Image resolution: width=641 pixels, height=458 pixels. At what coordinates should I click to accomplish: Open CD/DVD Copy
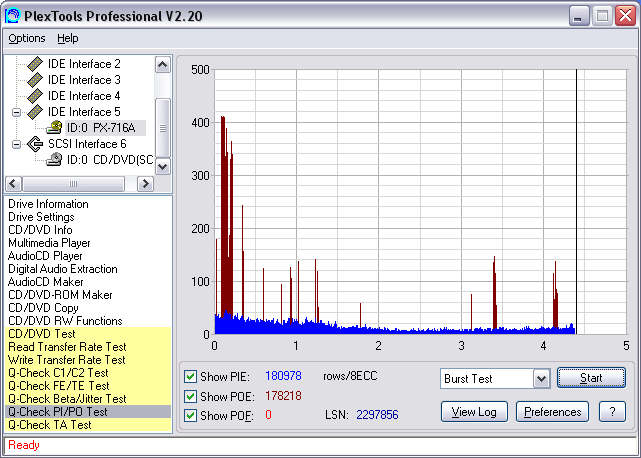43,308
